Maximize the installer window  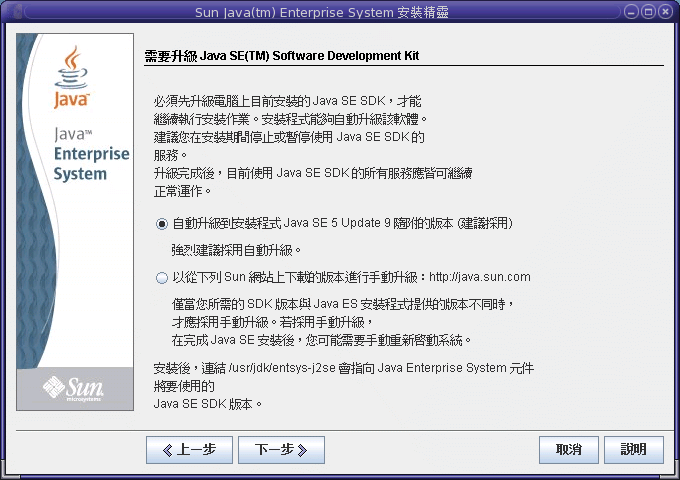pyautogui.click(x=648, y=12)
